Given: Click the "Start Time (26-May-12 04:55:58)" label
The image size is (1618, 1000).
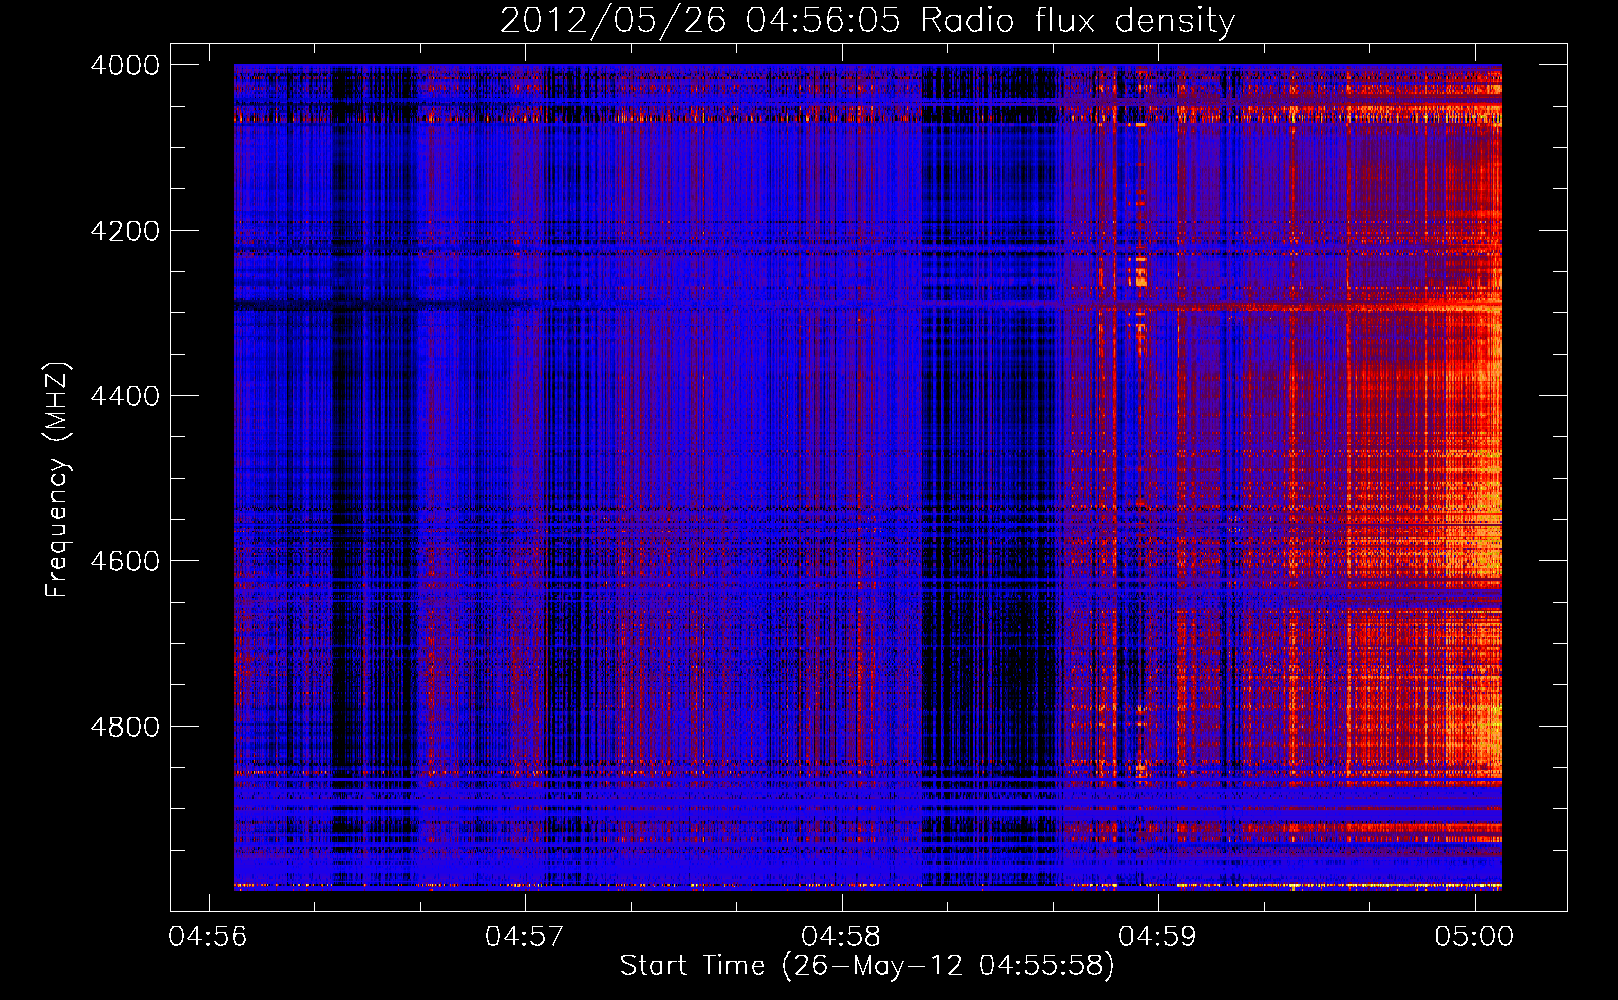Looking at the screenshot, I should click(x=867, y=966).
